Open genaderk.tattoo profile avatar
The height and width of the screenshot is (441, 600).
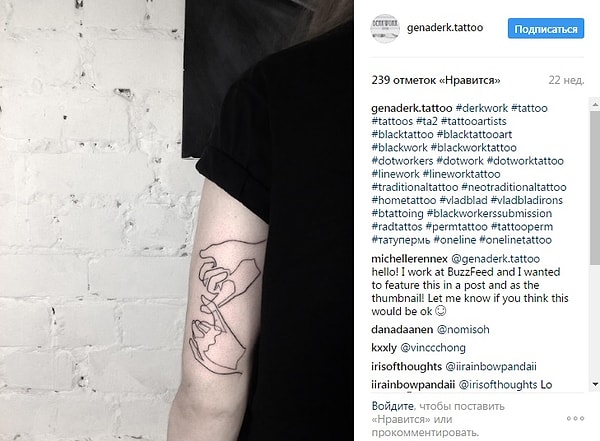tap(385, 28)
